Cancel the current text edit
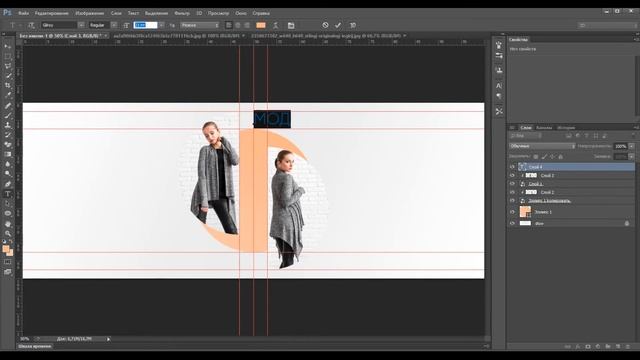This screenshot has height=360, width=640. pos(325,25)
